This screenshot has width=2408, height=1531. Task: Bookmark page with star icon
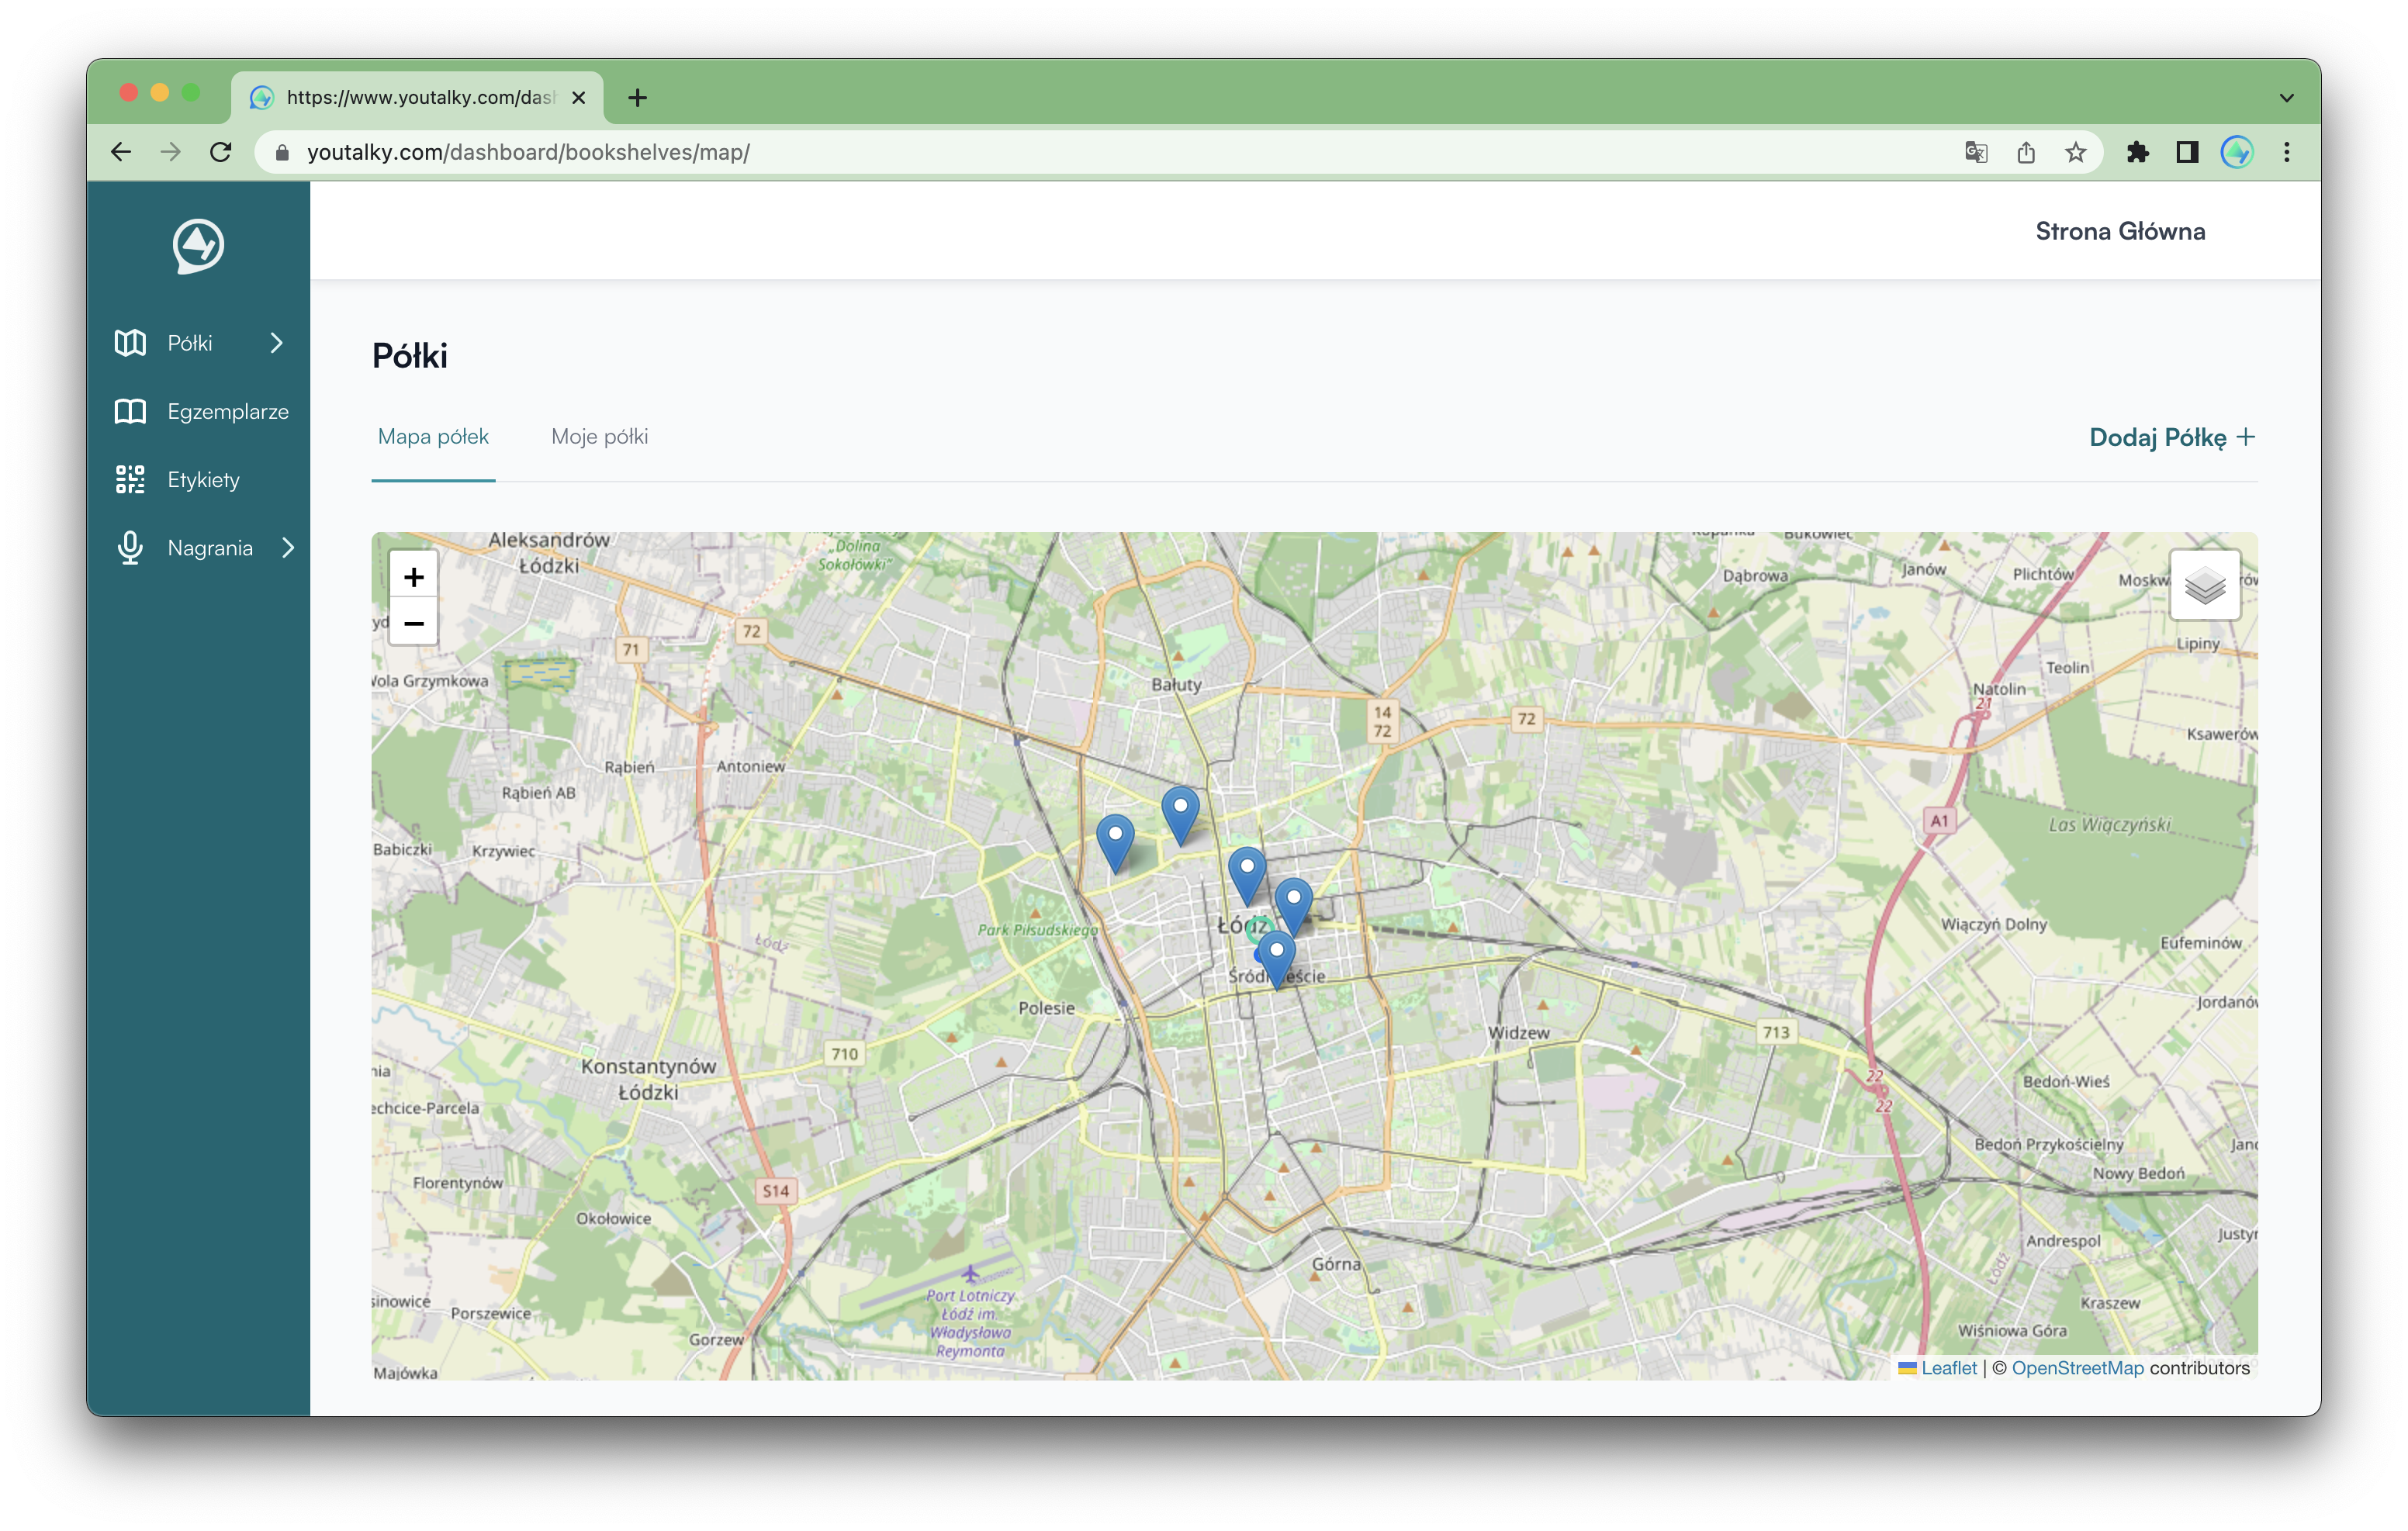pyautogui.click(x=2075, y=152)
